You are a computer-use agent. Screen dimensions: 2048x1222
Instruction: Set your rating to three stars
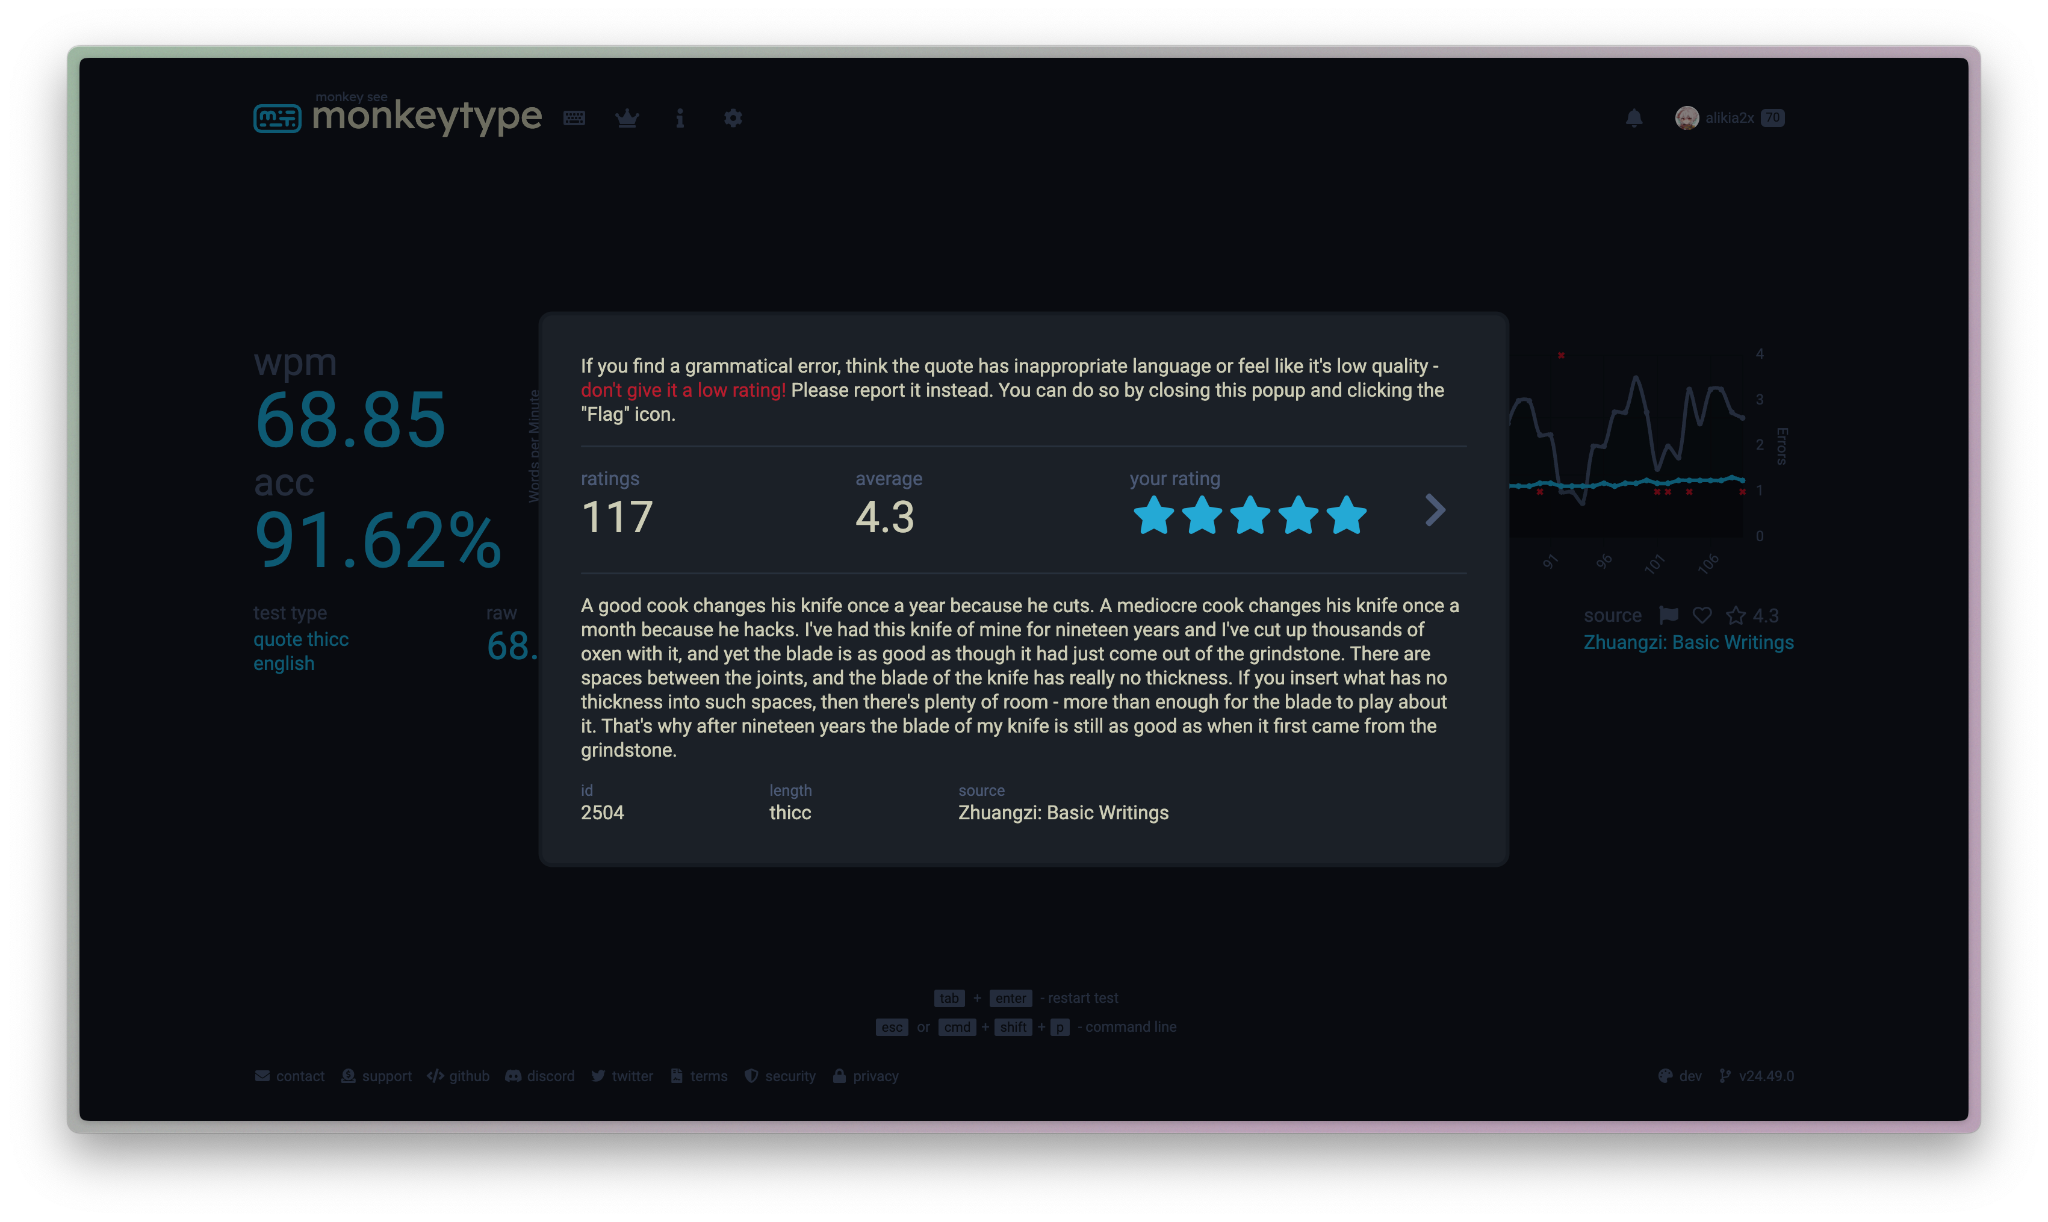pyautogui.click(x=1250, y=516)
